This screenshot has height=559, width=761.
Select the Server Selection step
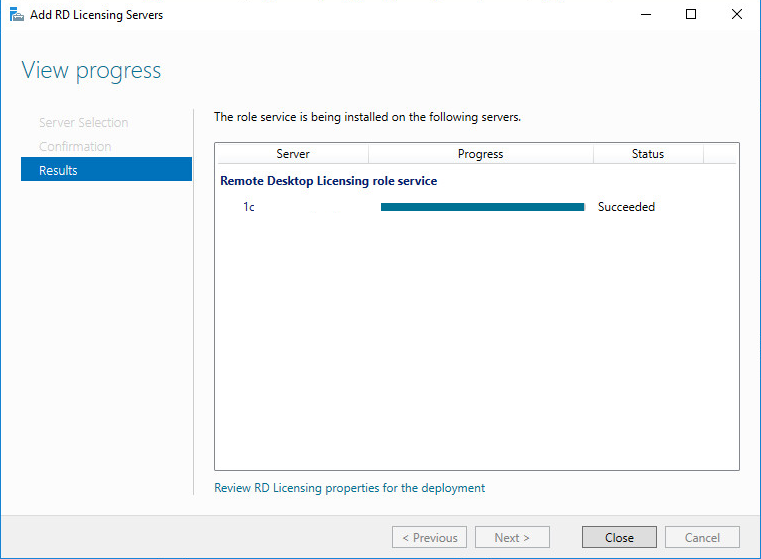tap(83, 122)
